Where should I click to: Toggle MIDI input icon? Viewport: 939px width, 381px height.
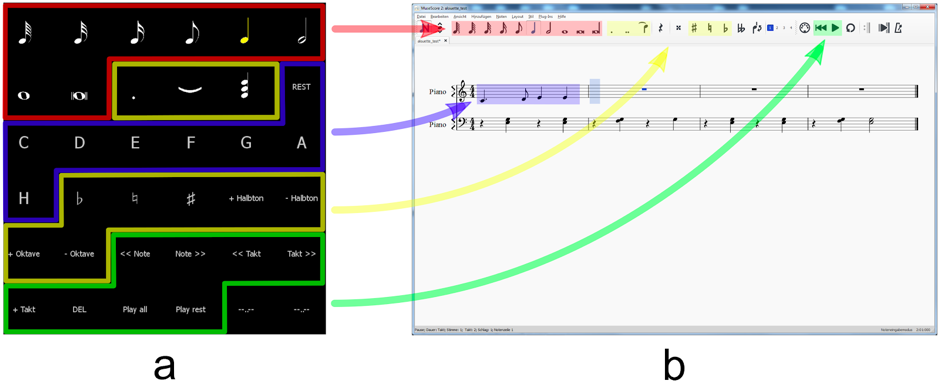pos(804,28)
